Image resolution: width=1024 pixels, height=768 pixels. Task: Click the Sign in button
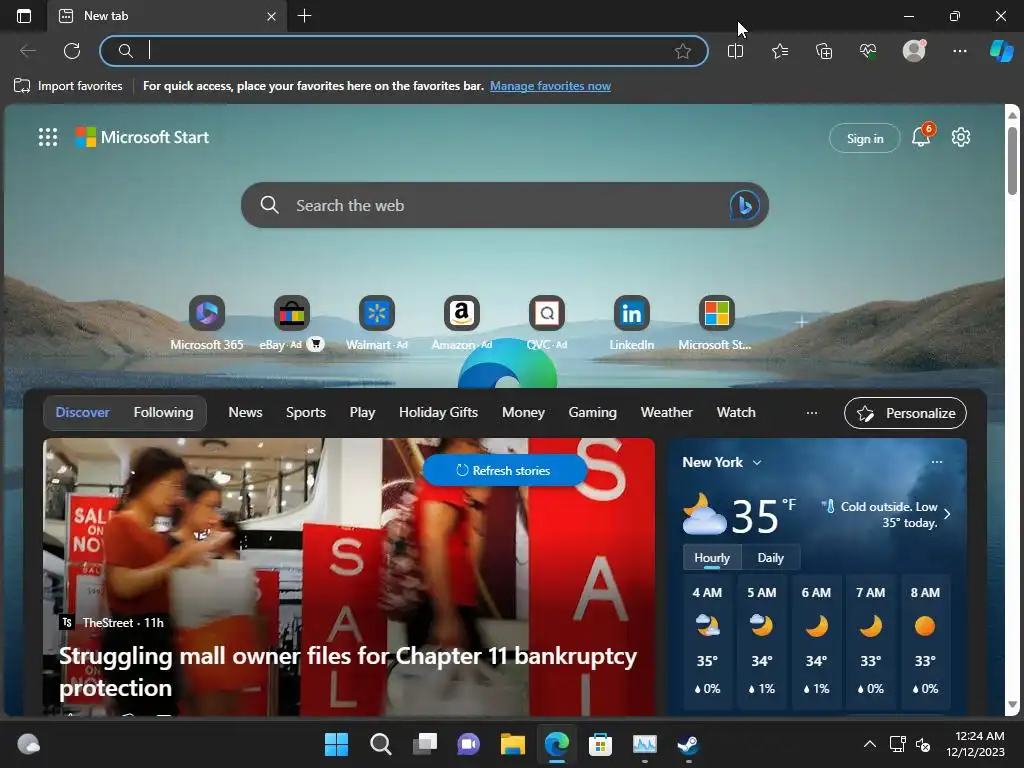[x=865, y=138]
